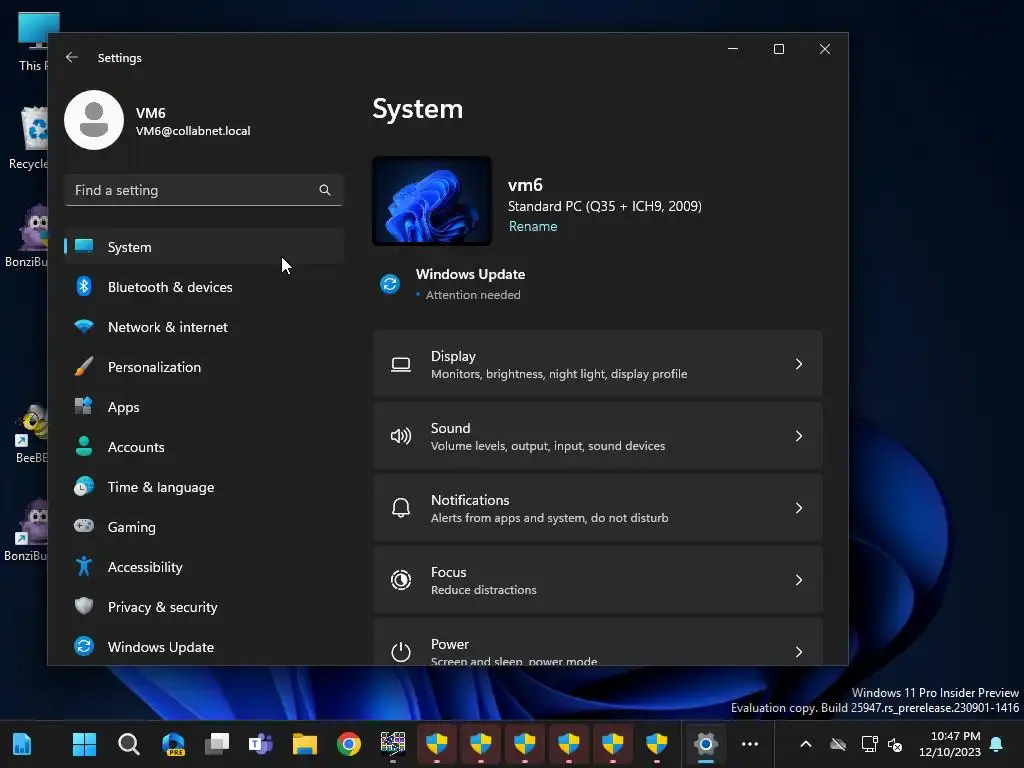The width and height of the screenshot is (1024, 768).
Task: Click the Sound speaker icon
Action: (401, 436)
